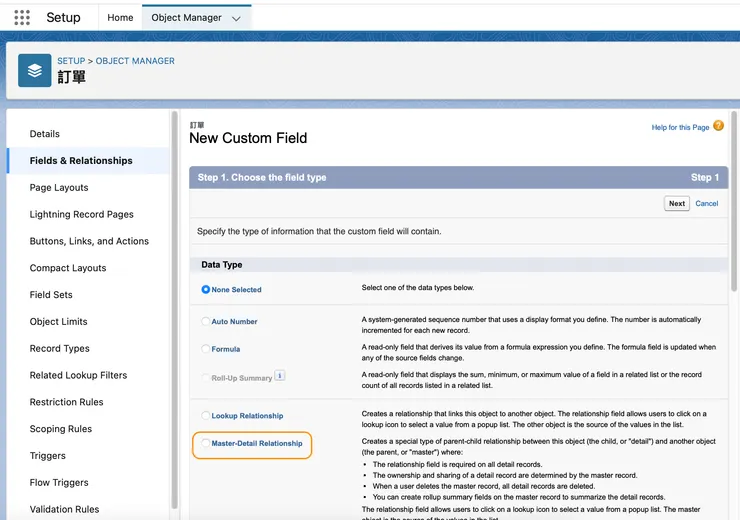
Task: Pick the Lookup Relationship radio button
Action: coord(206,416)
